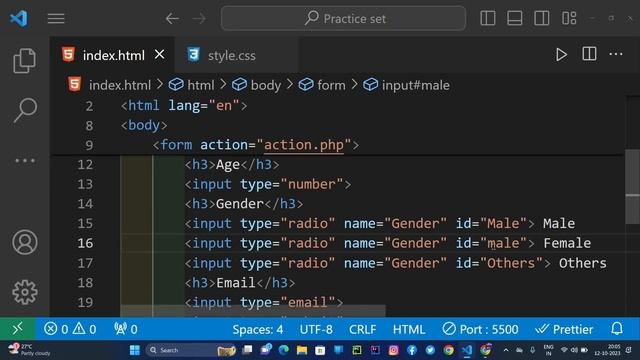Click the VS Code taskbar icon
This screenshot has width=640, height=360.
(467, 350)
